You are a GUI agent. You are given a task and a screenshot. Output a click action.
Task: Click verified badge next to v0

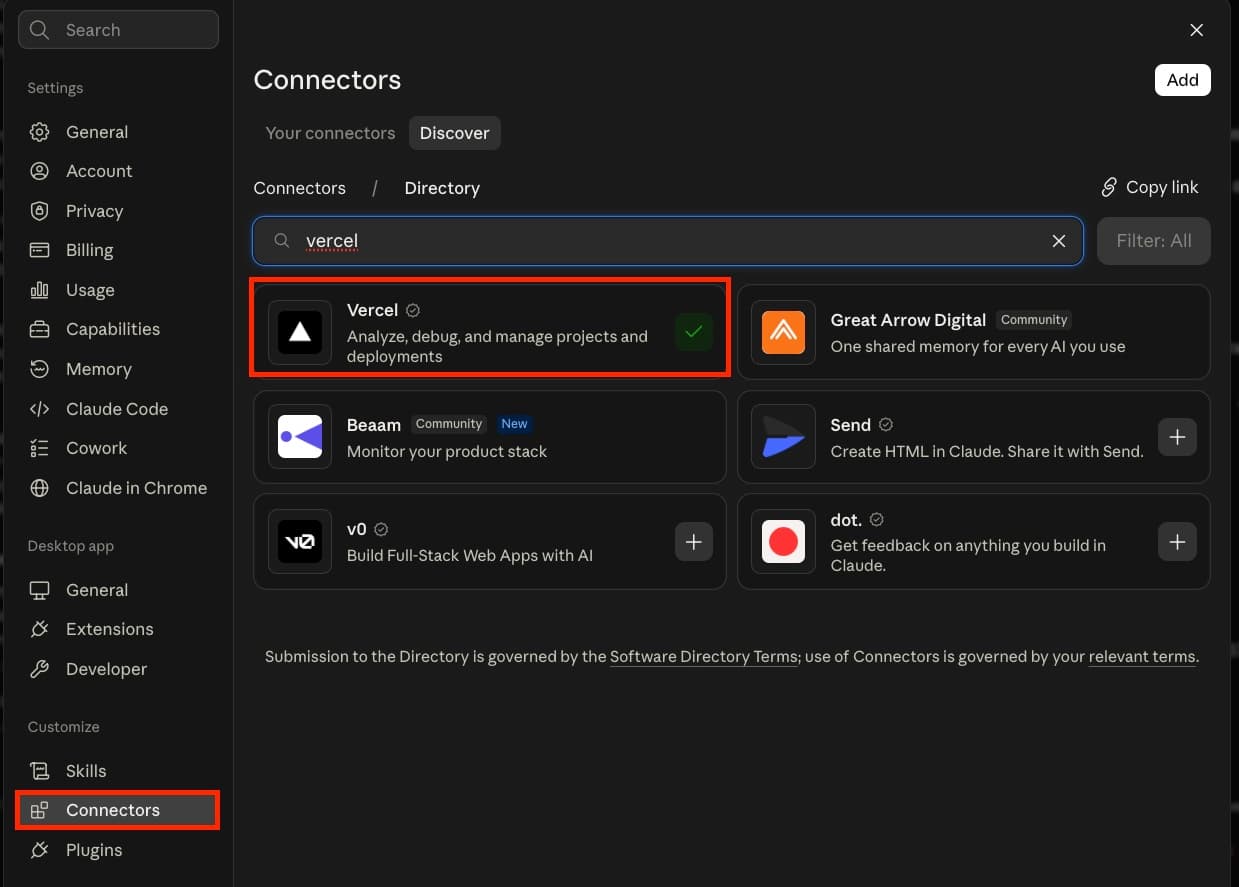point(381,529)
